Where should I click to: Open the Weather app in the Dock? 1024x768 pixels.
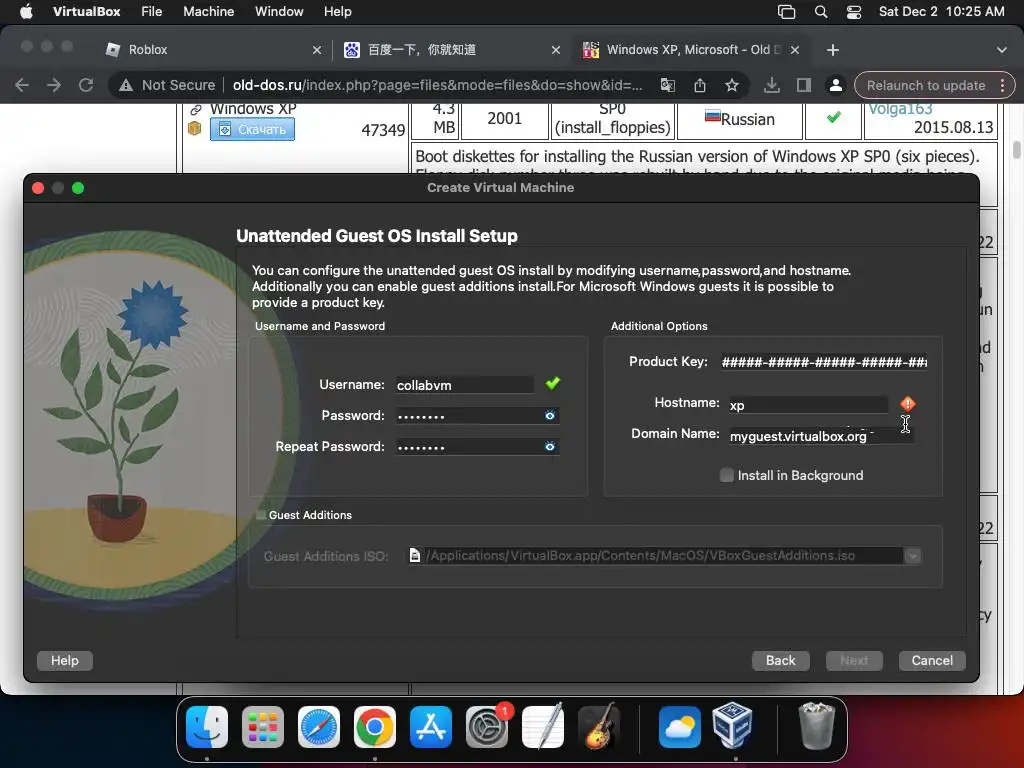679,727
